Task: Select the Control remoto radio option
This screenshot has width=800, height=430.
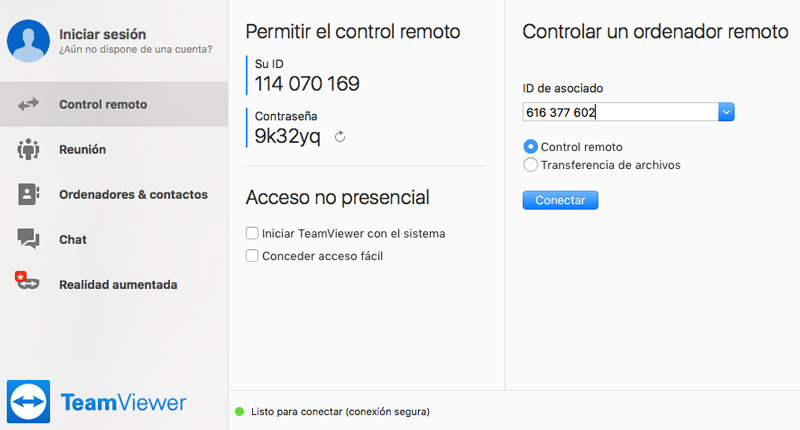Action: click(530, 147)
